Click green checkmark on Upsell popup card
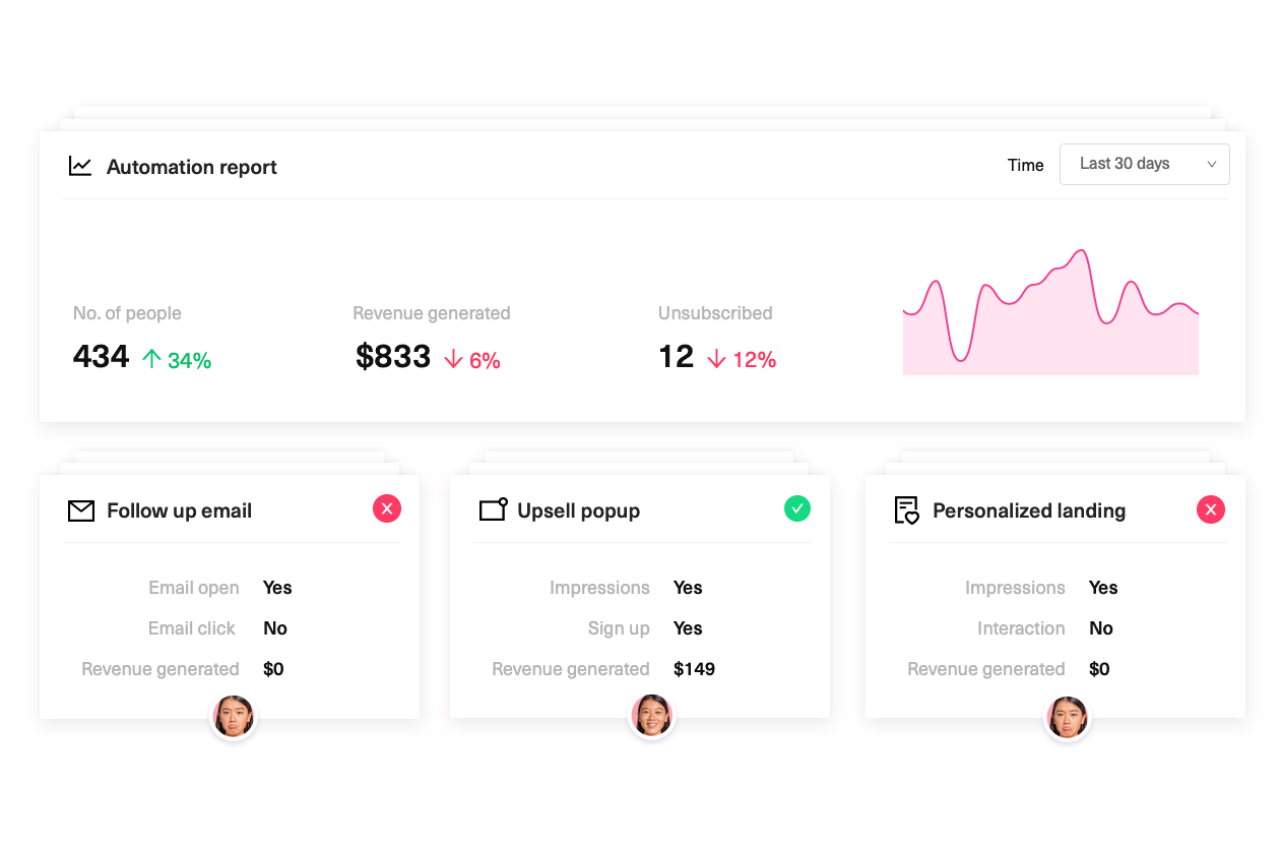 (x=797, y=509)
